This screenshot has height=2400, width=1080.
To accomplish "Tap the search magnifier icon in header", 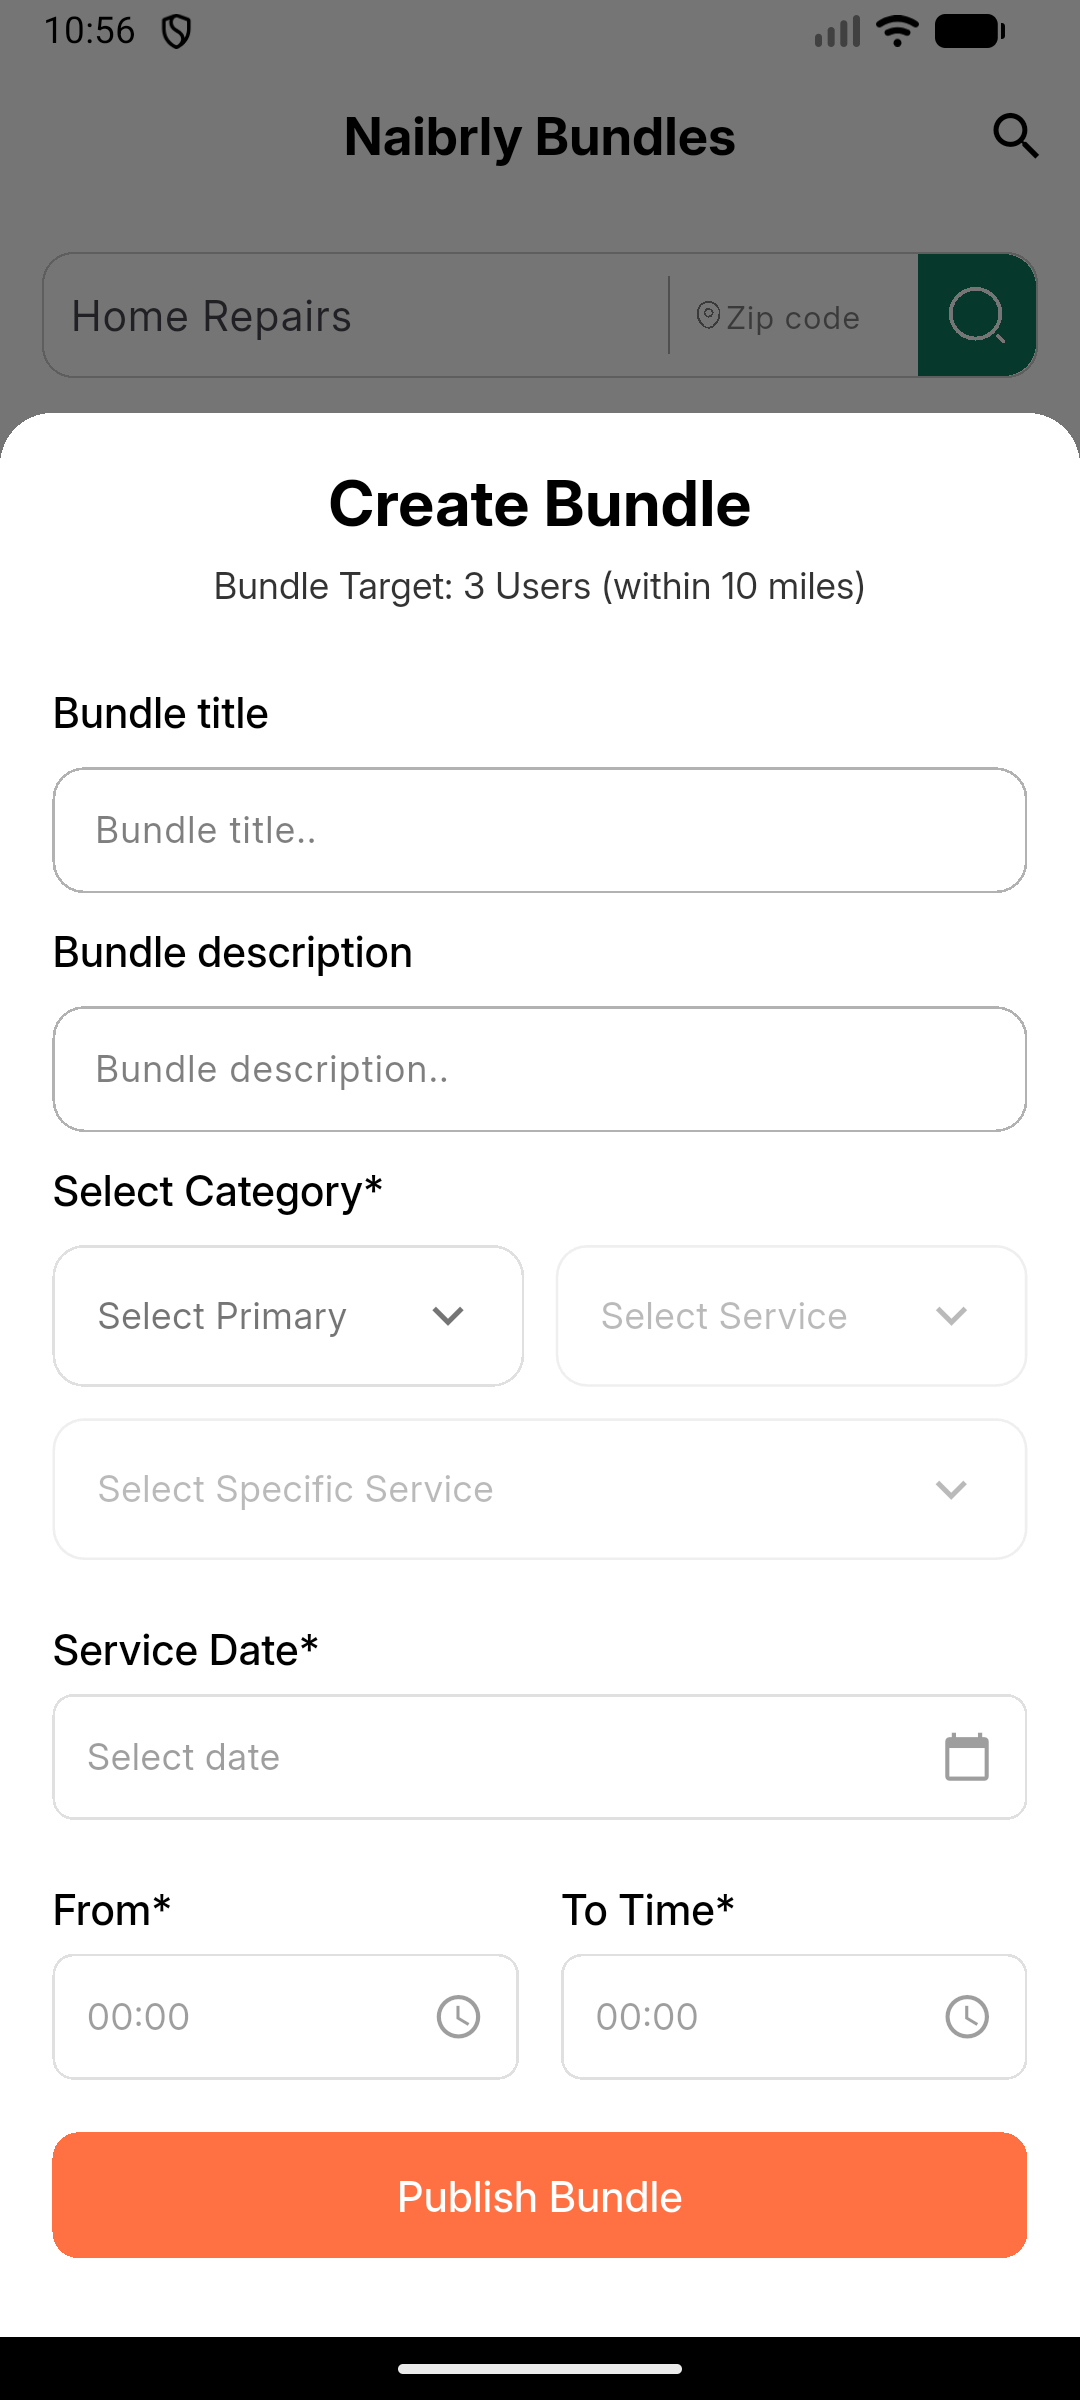I will tap(1015, 136).
